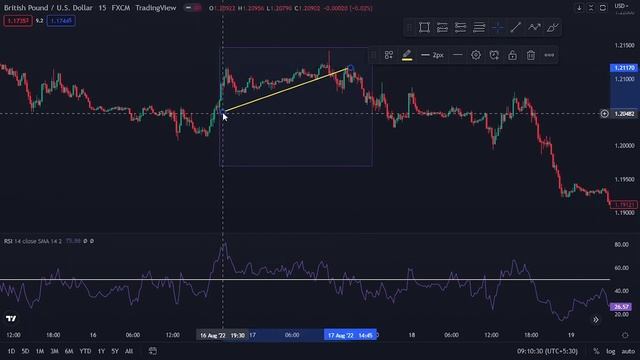Set range to 1Y
The height and width of the screenshot is (360, 640).
(x=101, y=351)
